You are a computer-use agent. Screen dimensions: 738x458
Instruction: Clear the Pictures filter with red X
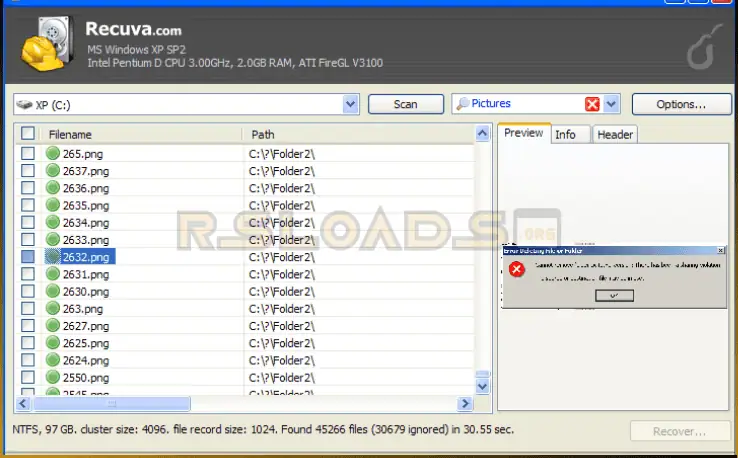pyautogui.click(x=592, y=104)
